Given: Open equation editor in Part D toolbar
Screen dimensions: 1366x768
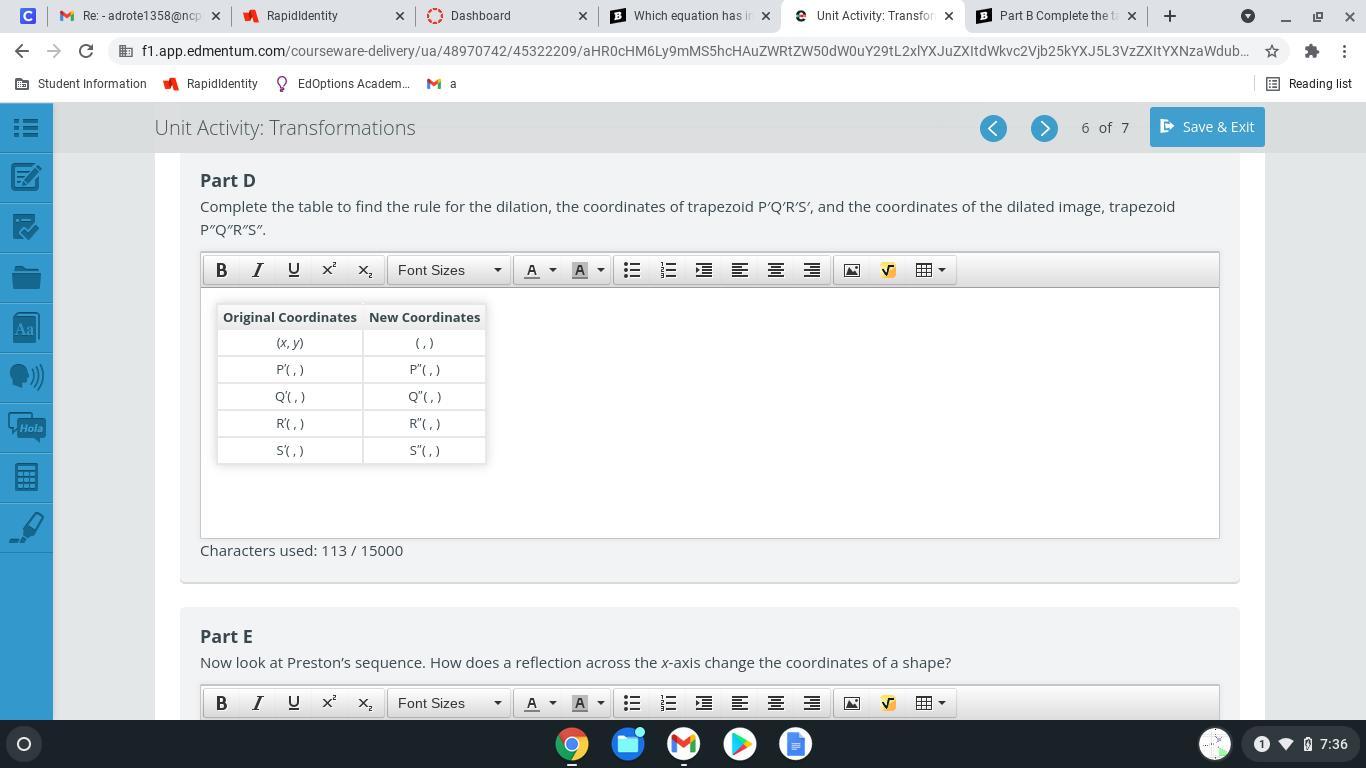Looking at the screenshot, I should (x=888, y=270).
